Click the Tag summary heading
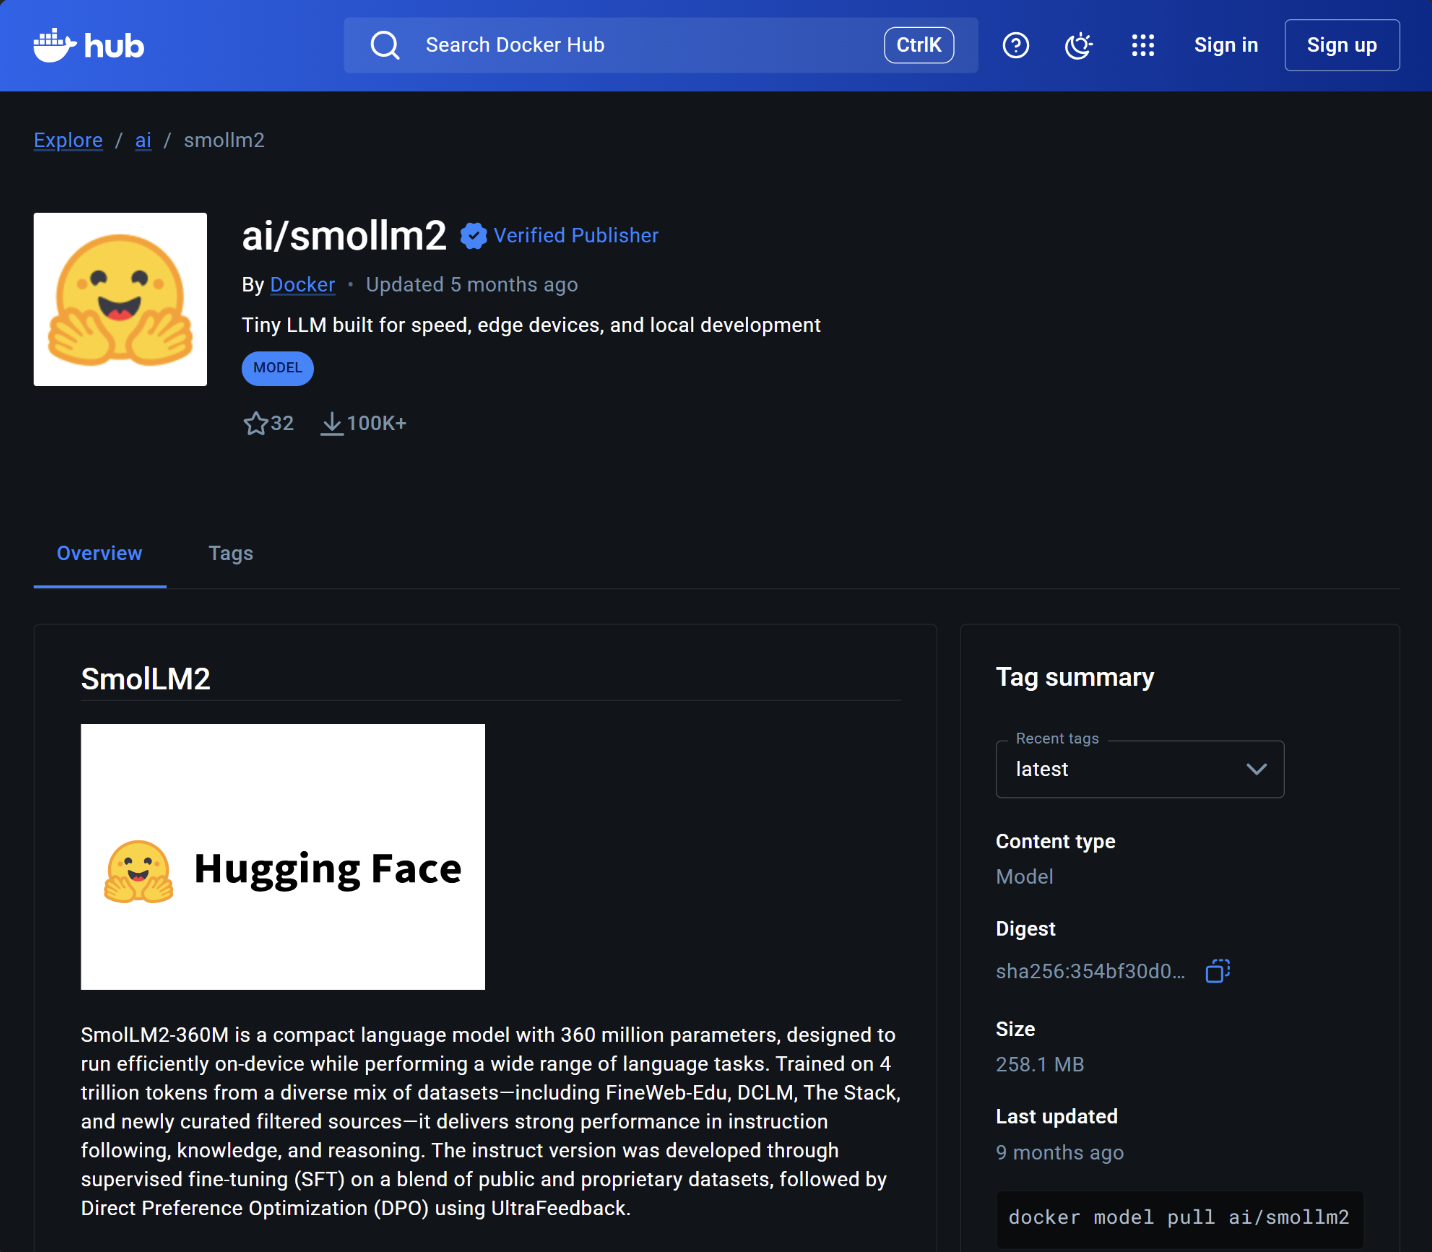Screen dimensions: 1432x1252 (1075, 677)
